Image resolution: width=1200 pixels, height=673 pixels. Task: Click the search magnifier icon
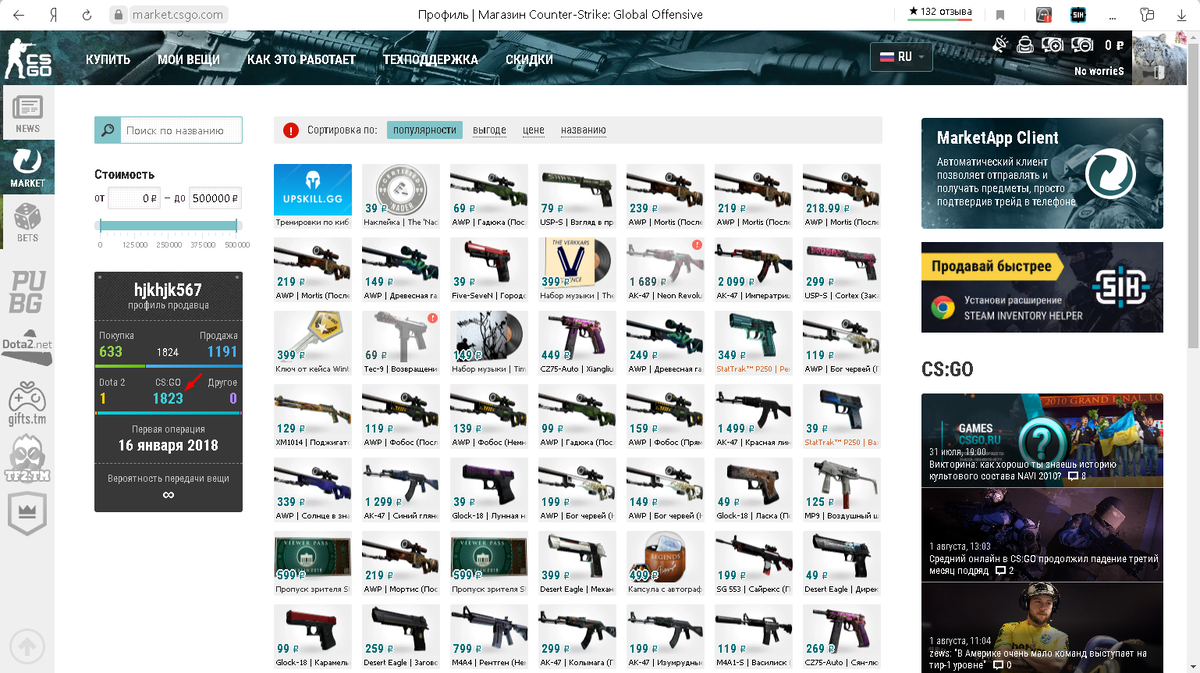(107, 130)
